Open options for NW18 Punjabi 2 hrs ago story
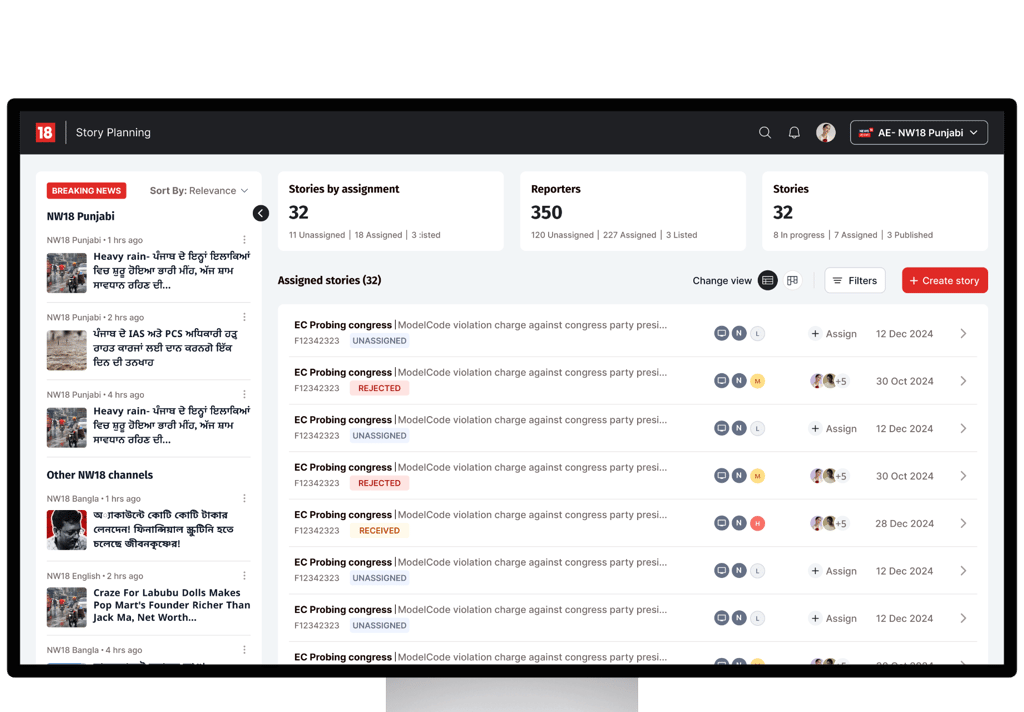 pos(244,317)
